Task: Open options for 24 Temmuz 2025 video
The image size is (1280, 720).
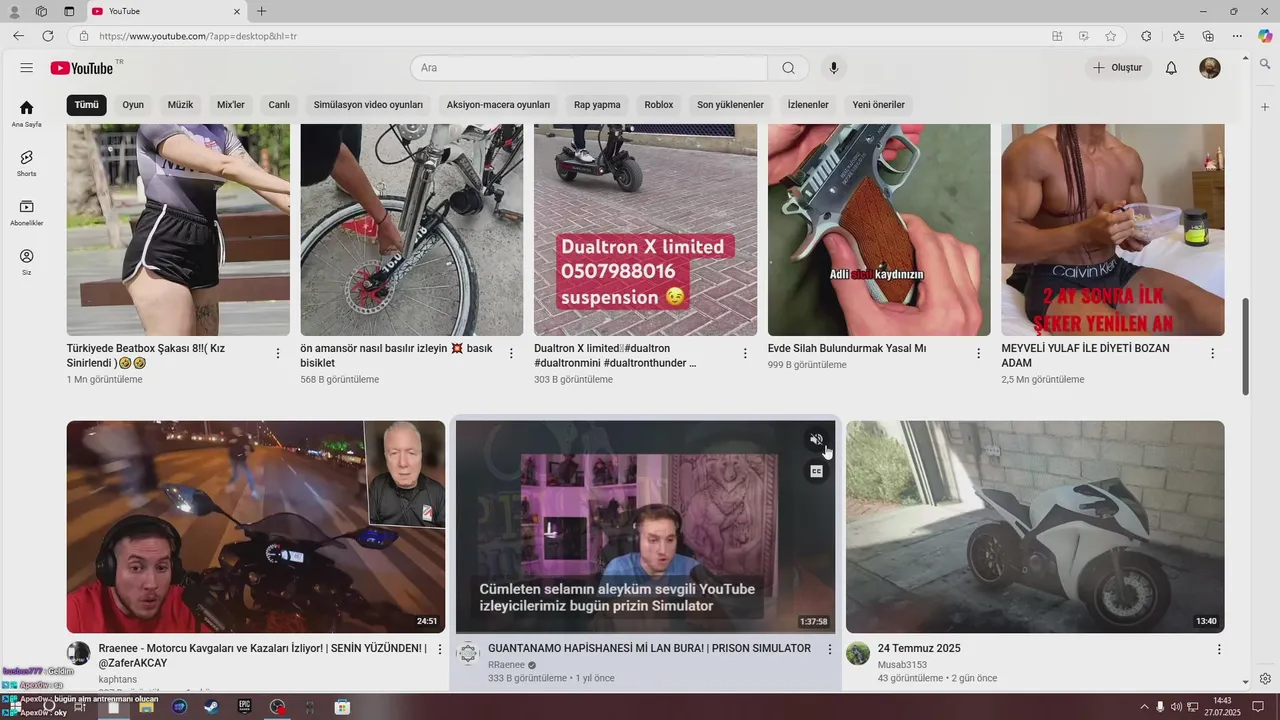Action: (x=1219, y=650)
